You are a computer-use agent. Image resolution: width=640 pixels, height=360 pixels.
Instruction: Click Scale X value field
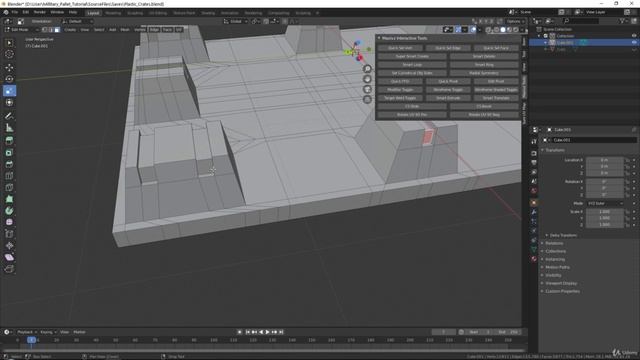tap(604, 212)
